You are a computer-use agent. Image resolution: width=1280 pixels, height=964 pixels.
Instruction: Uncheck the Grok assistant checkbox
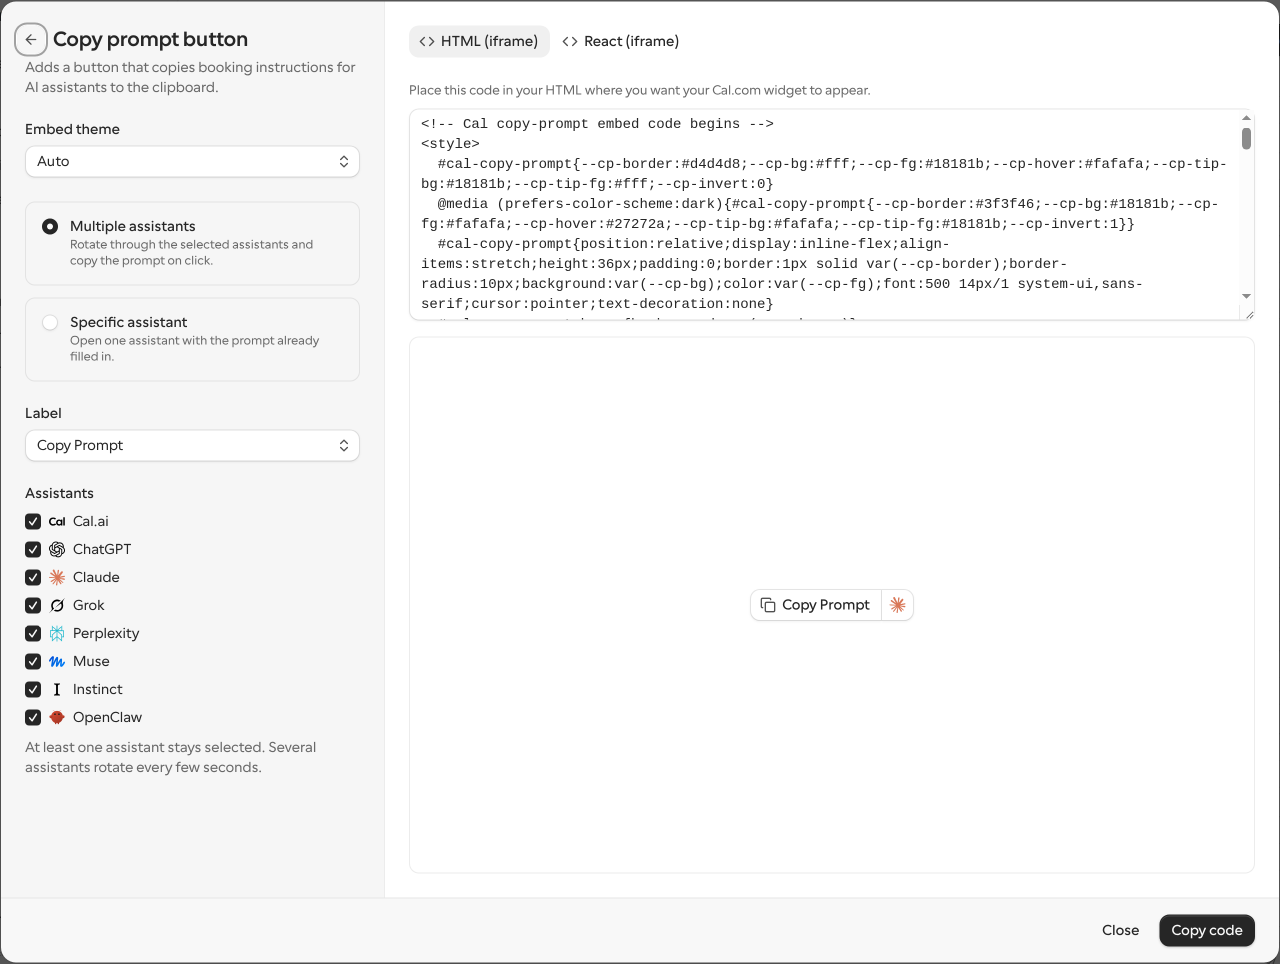click(33, 605)
